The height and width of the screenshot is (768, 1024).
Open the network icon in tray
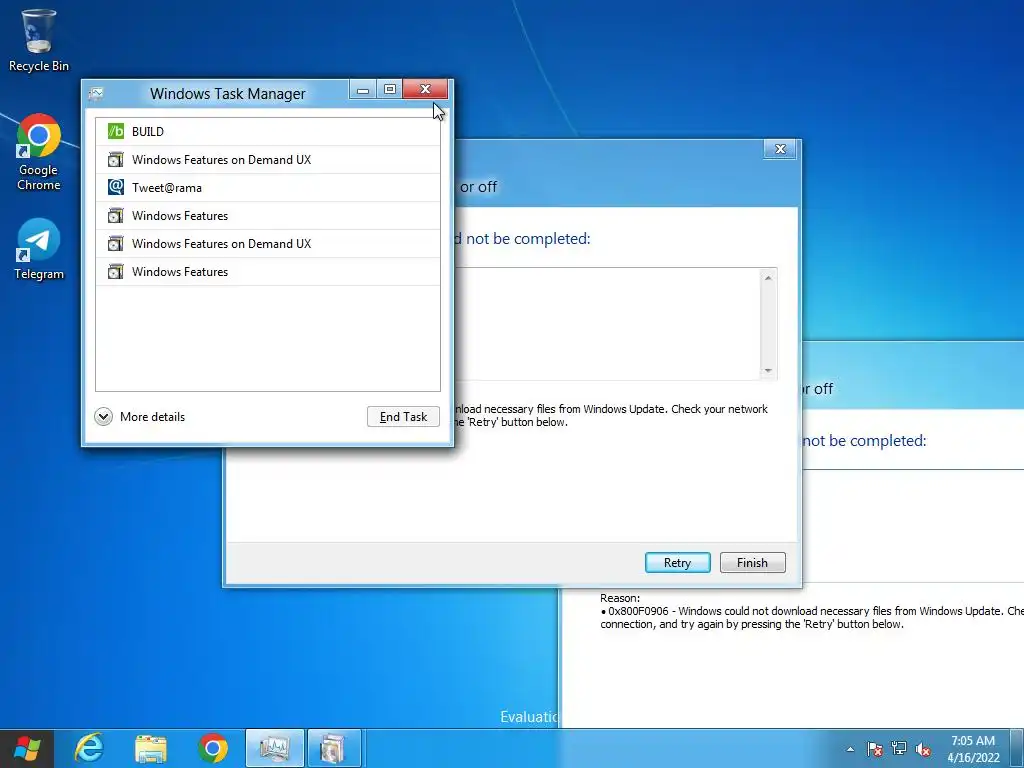pyautogui.click(x=899, y=749)
